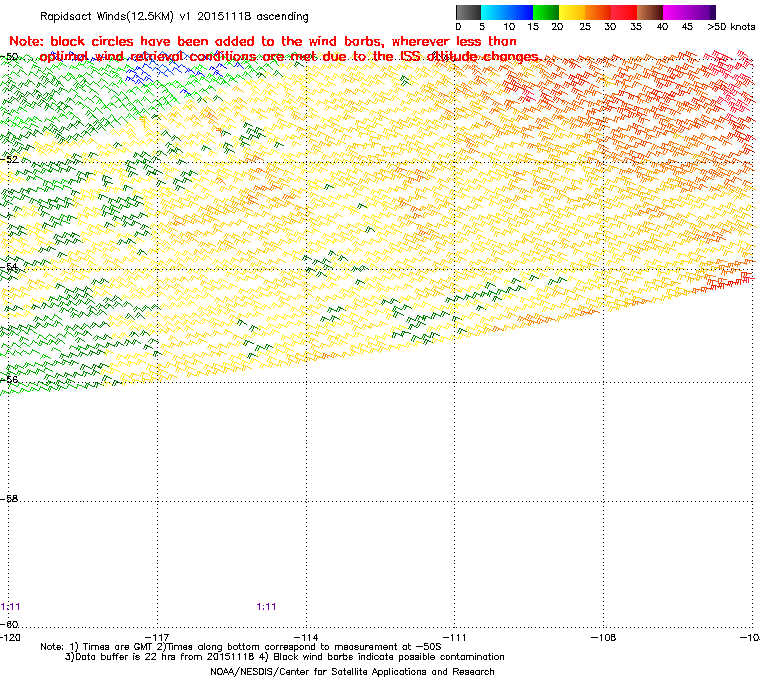The width and height of the screenshot is (760, 688).
Task: Pick the brown 35–40 knots legend segment
Action: [x=650, y=12]
